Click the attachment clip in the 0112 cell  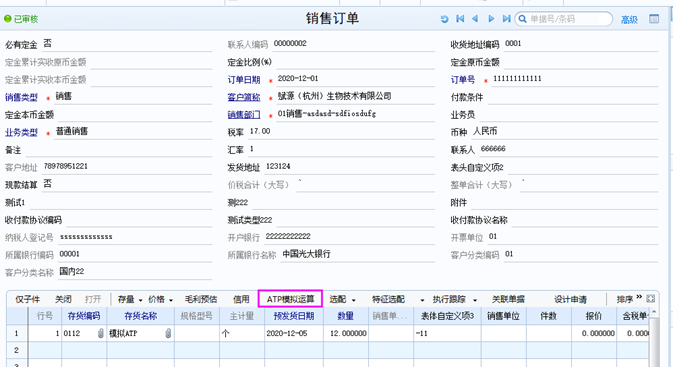point(100,333)
